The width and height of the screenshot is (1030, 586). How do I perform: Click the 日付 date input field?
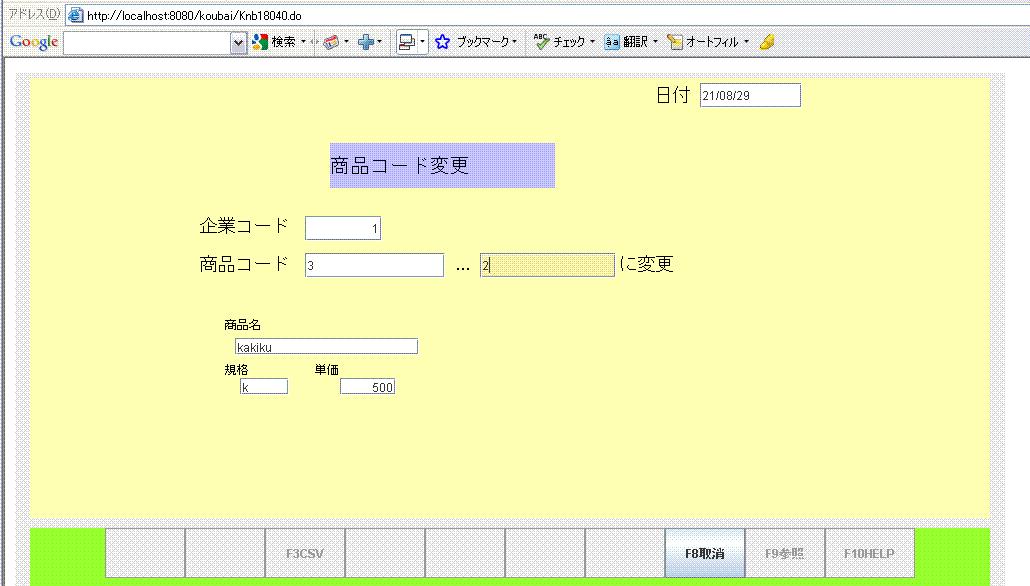(750, 95)
